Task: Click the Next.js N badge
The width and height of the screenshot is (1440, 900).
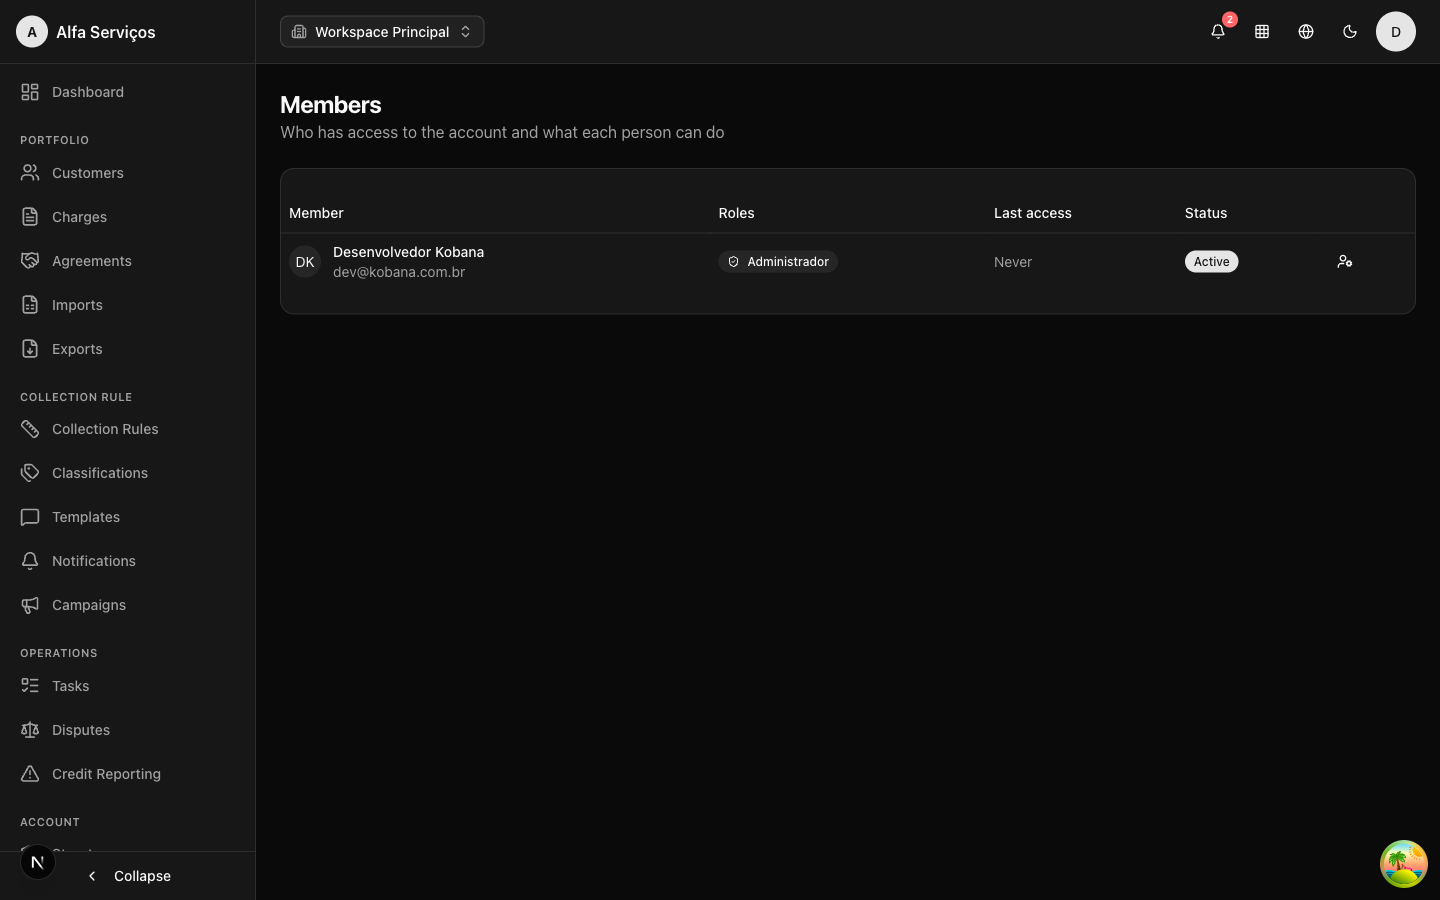Action: click(38, 862)
